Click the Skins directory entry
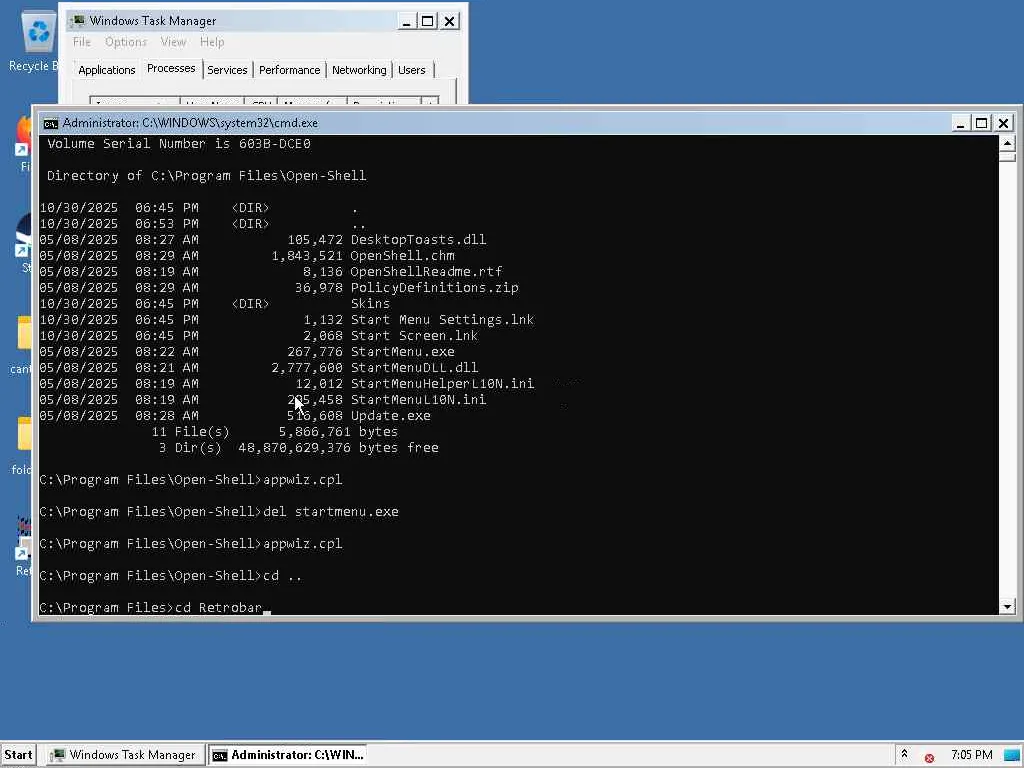The image size is (1024, 768). click(370, 304)
